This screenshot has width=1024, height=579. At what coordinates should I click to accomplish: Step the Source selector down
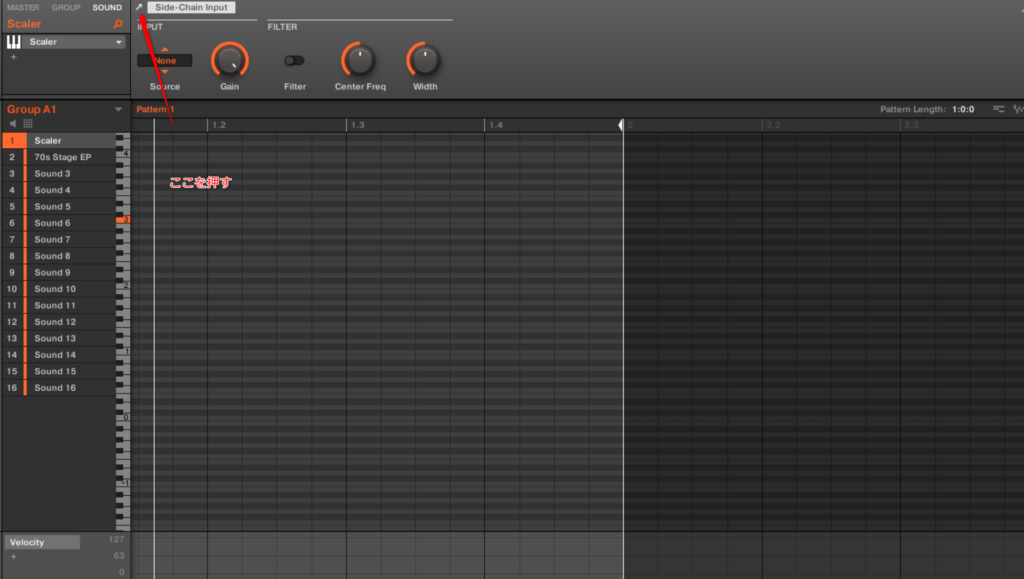(x=165, y=71)
